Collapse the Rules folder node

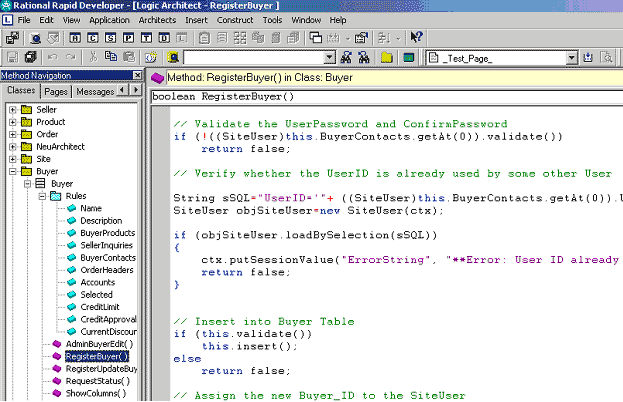(41, 196)
